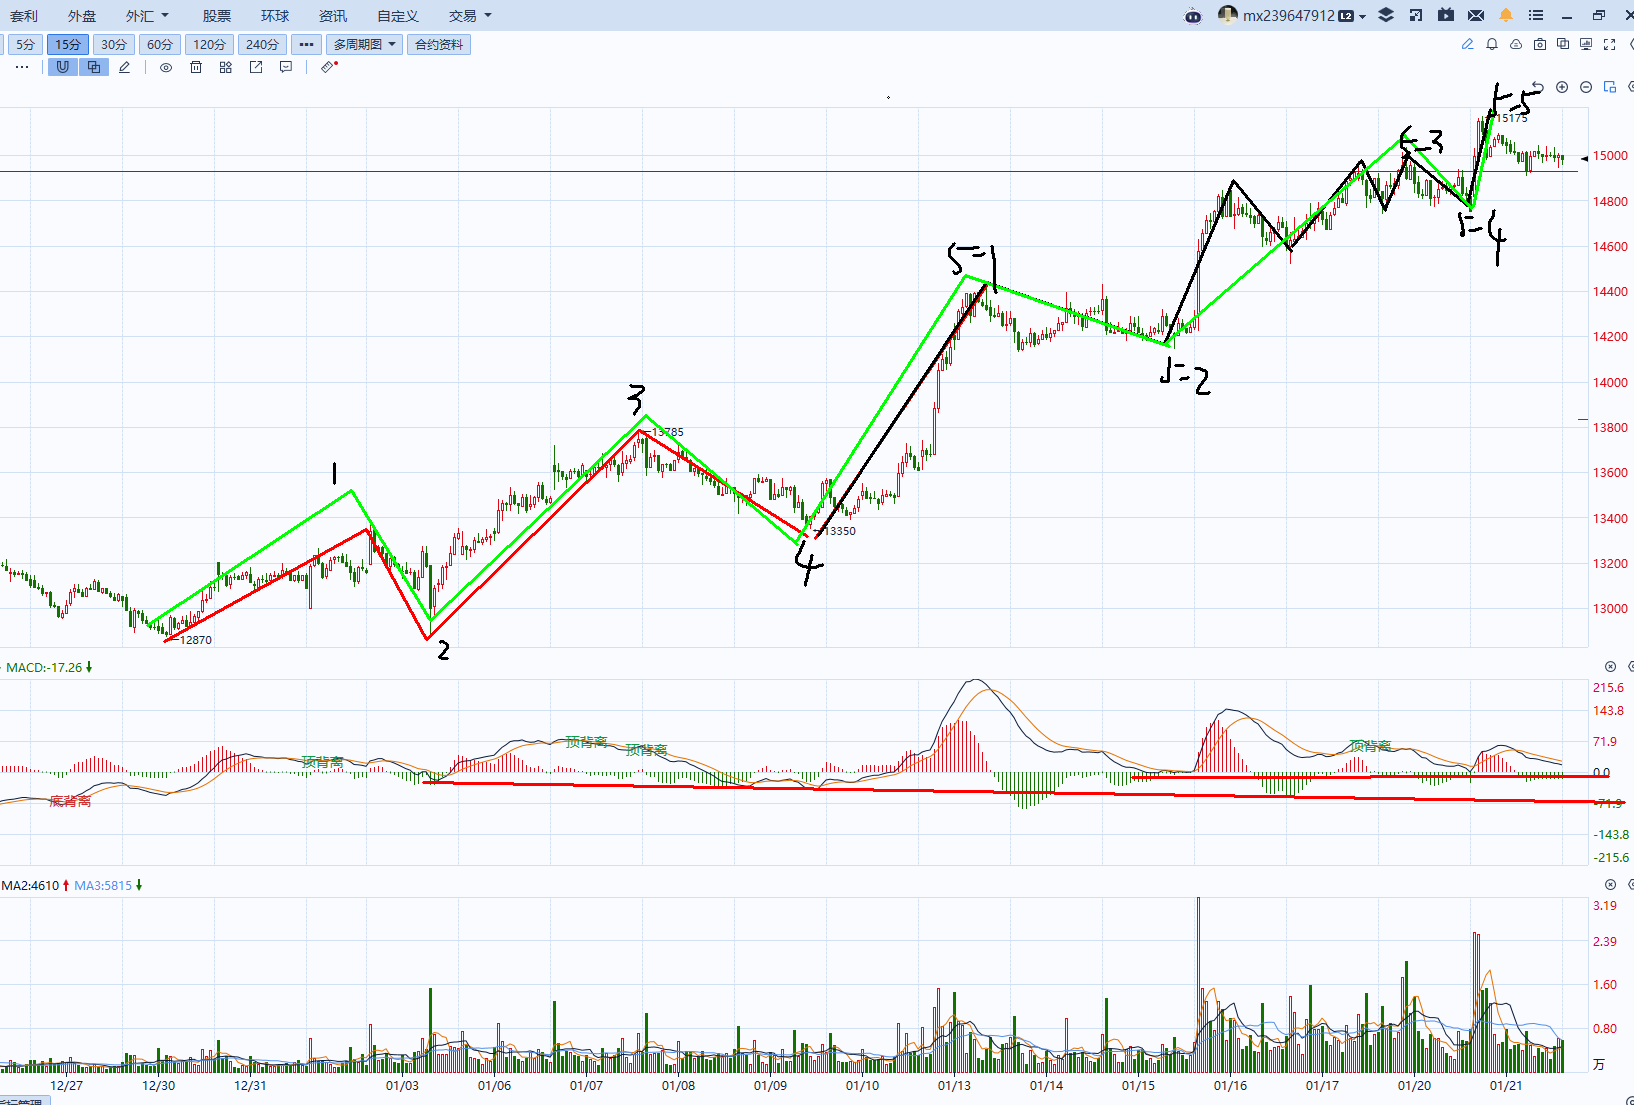Open the 套利 menu

24,16
